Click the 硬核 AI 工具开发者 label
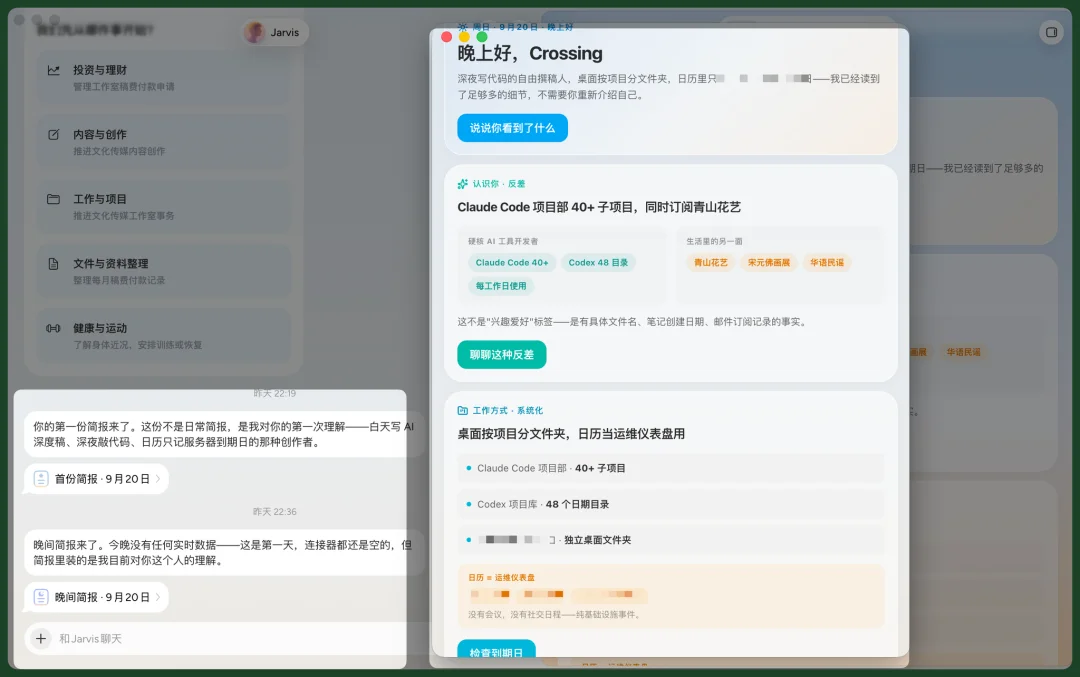The image size is (1080, 677). pyautogui.click(x=503, y=241)
